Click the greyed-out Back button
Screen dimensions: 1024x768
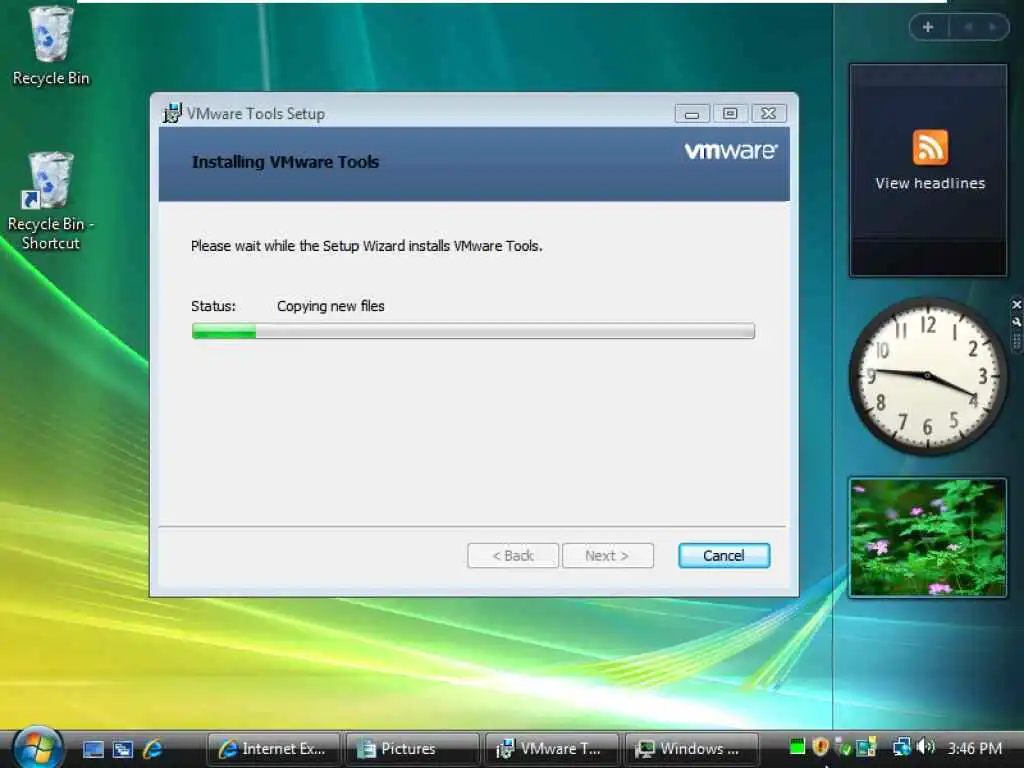(x=513, y=556)
